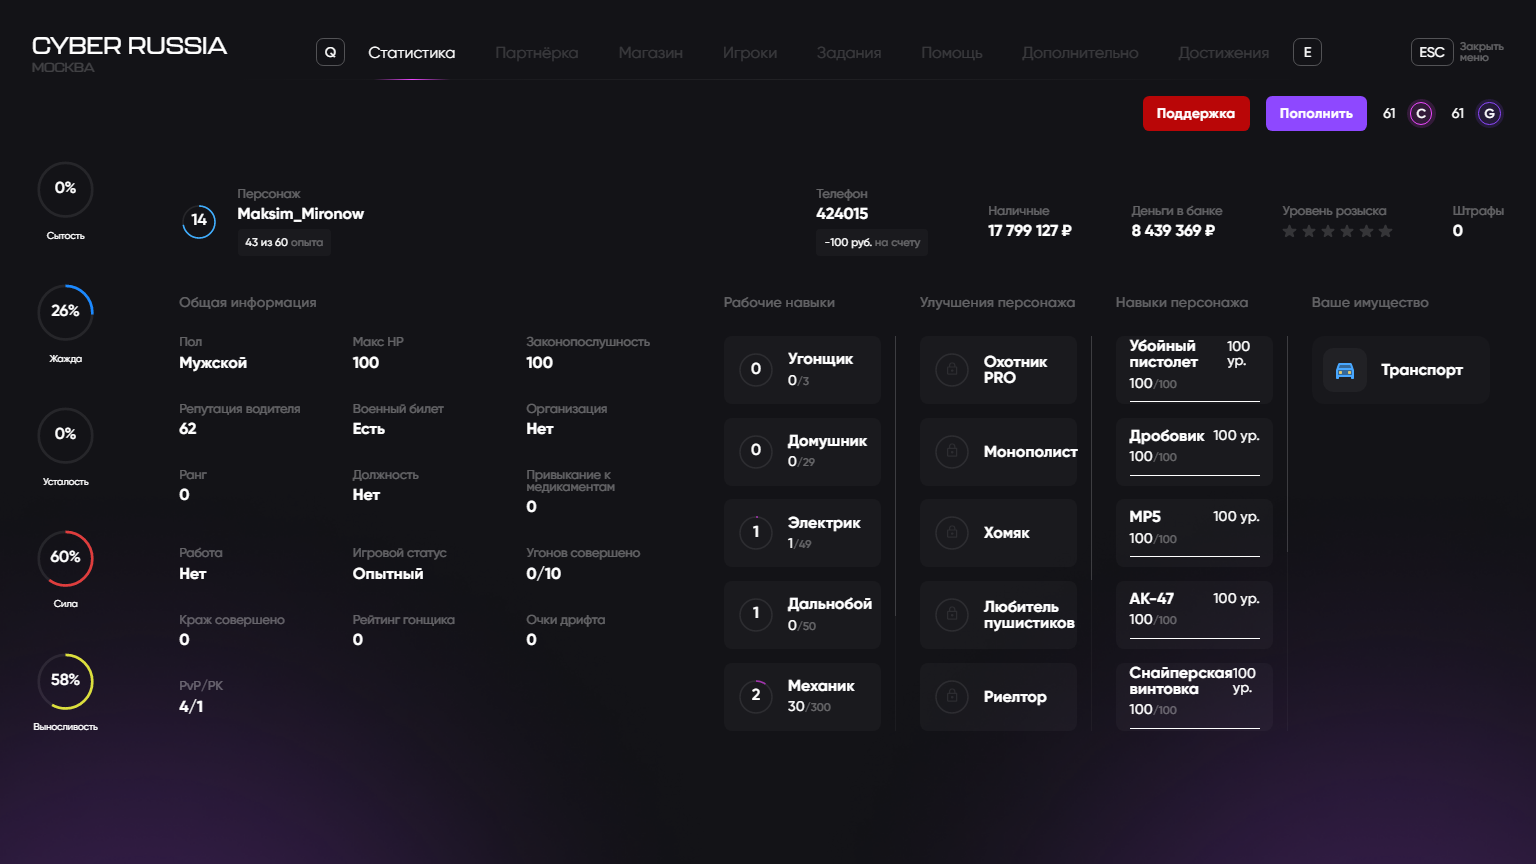Click the lock icon next to Риелтор
1536x864 pixels.
click(x=952, y=697)
